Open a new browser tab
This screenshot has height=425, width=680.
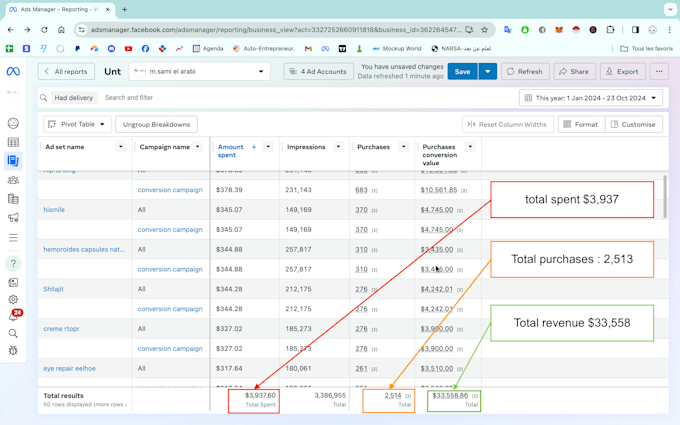(124, 10)
